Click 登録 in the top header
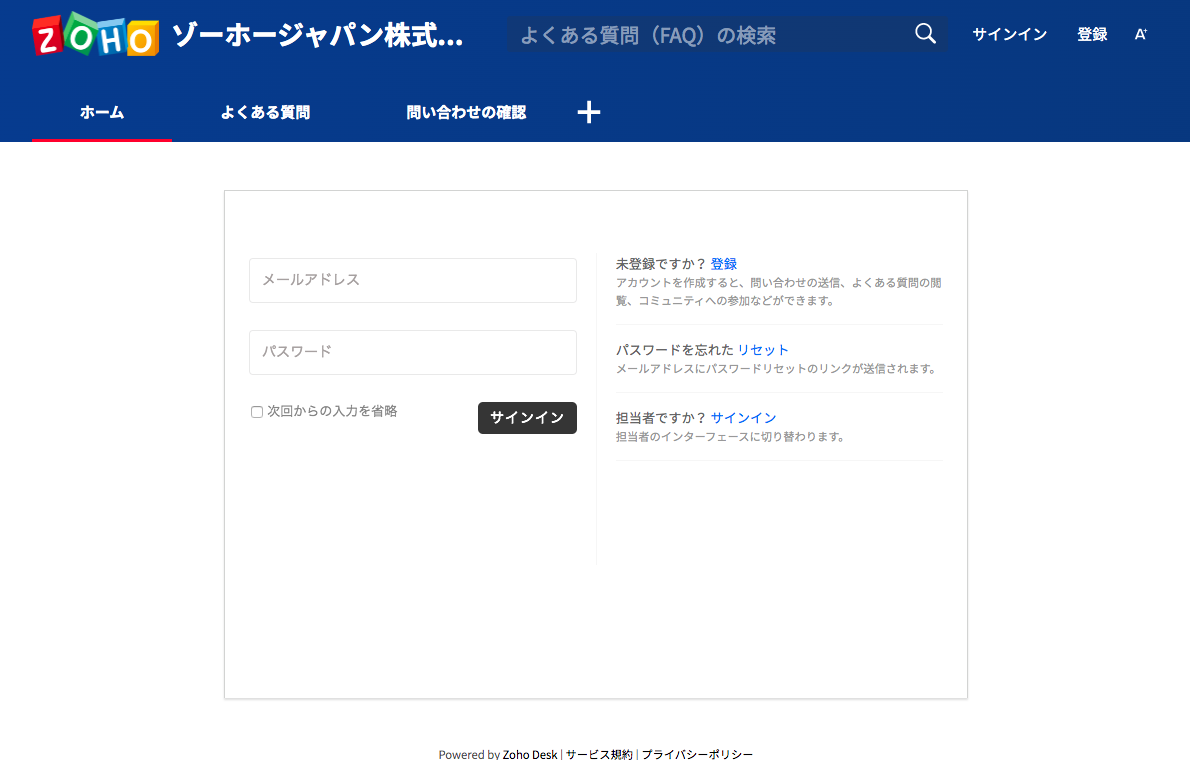1190x760 pixels. click(x=1092, y=35)
